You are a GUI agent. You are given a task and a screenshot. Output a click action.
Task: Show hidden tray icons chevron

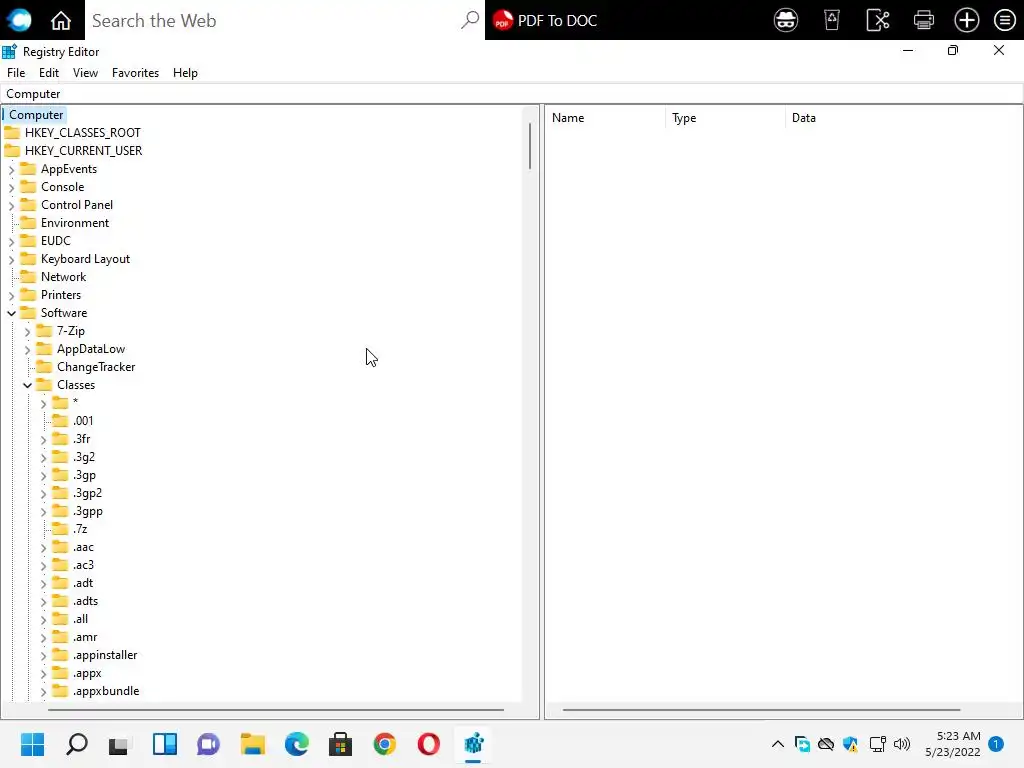[x=777, y=744]
